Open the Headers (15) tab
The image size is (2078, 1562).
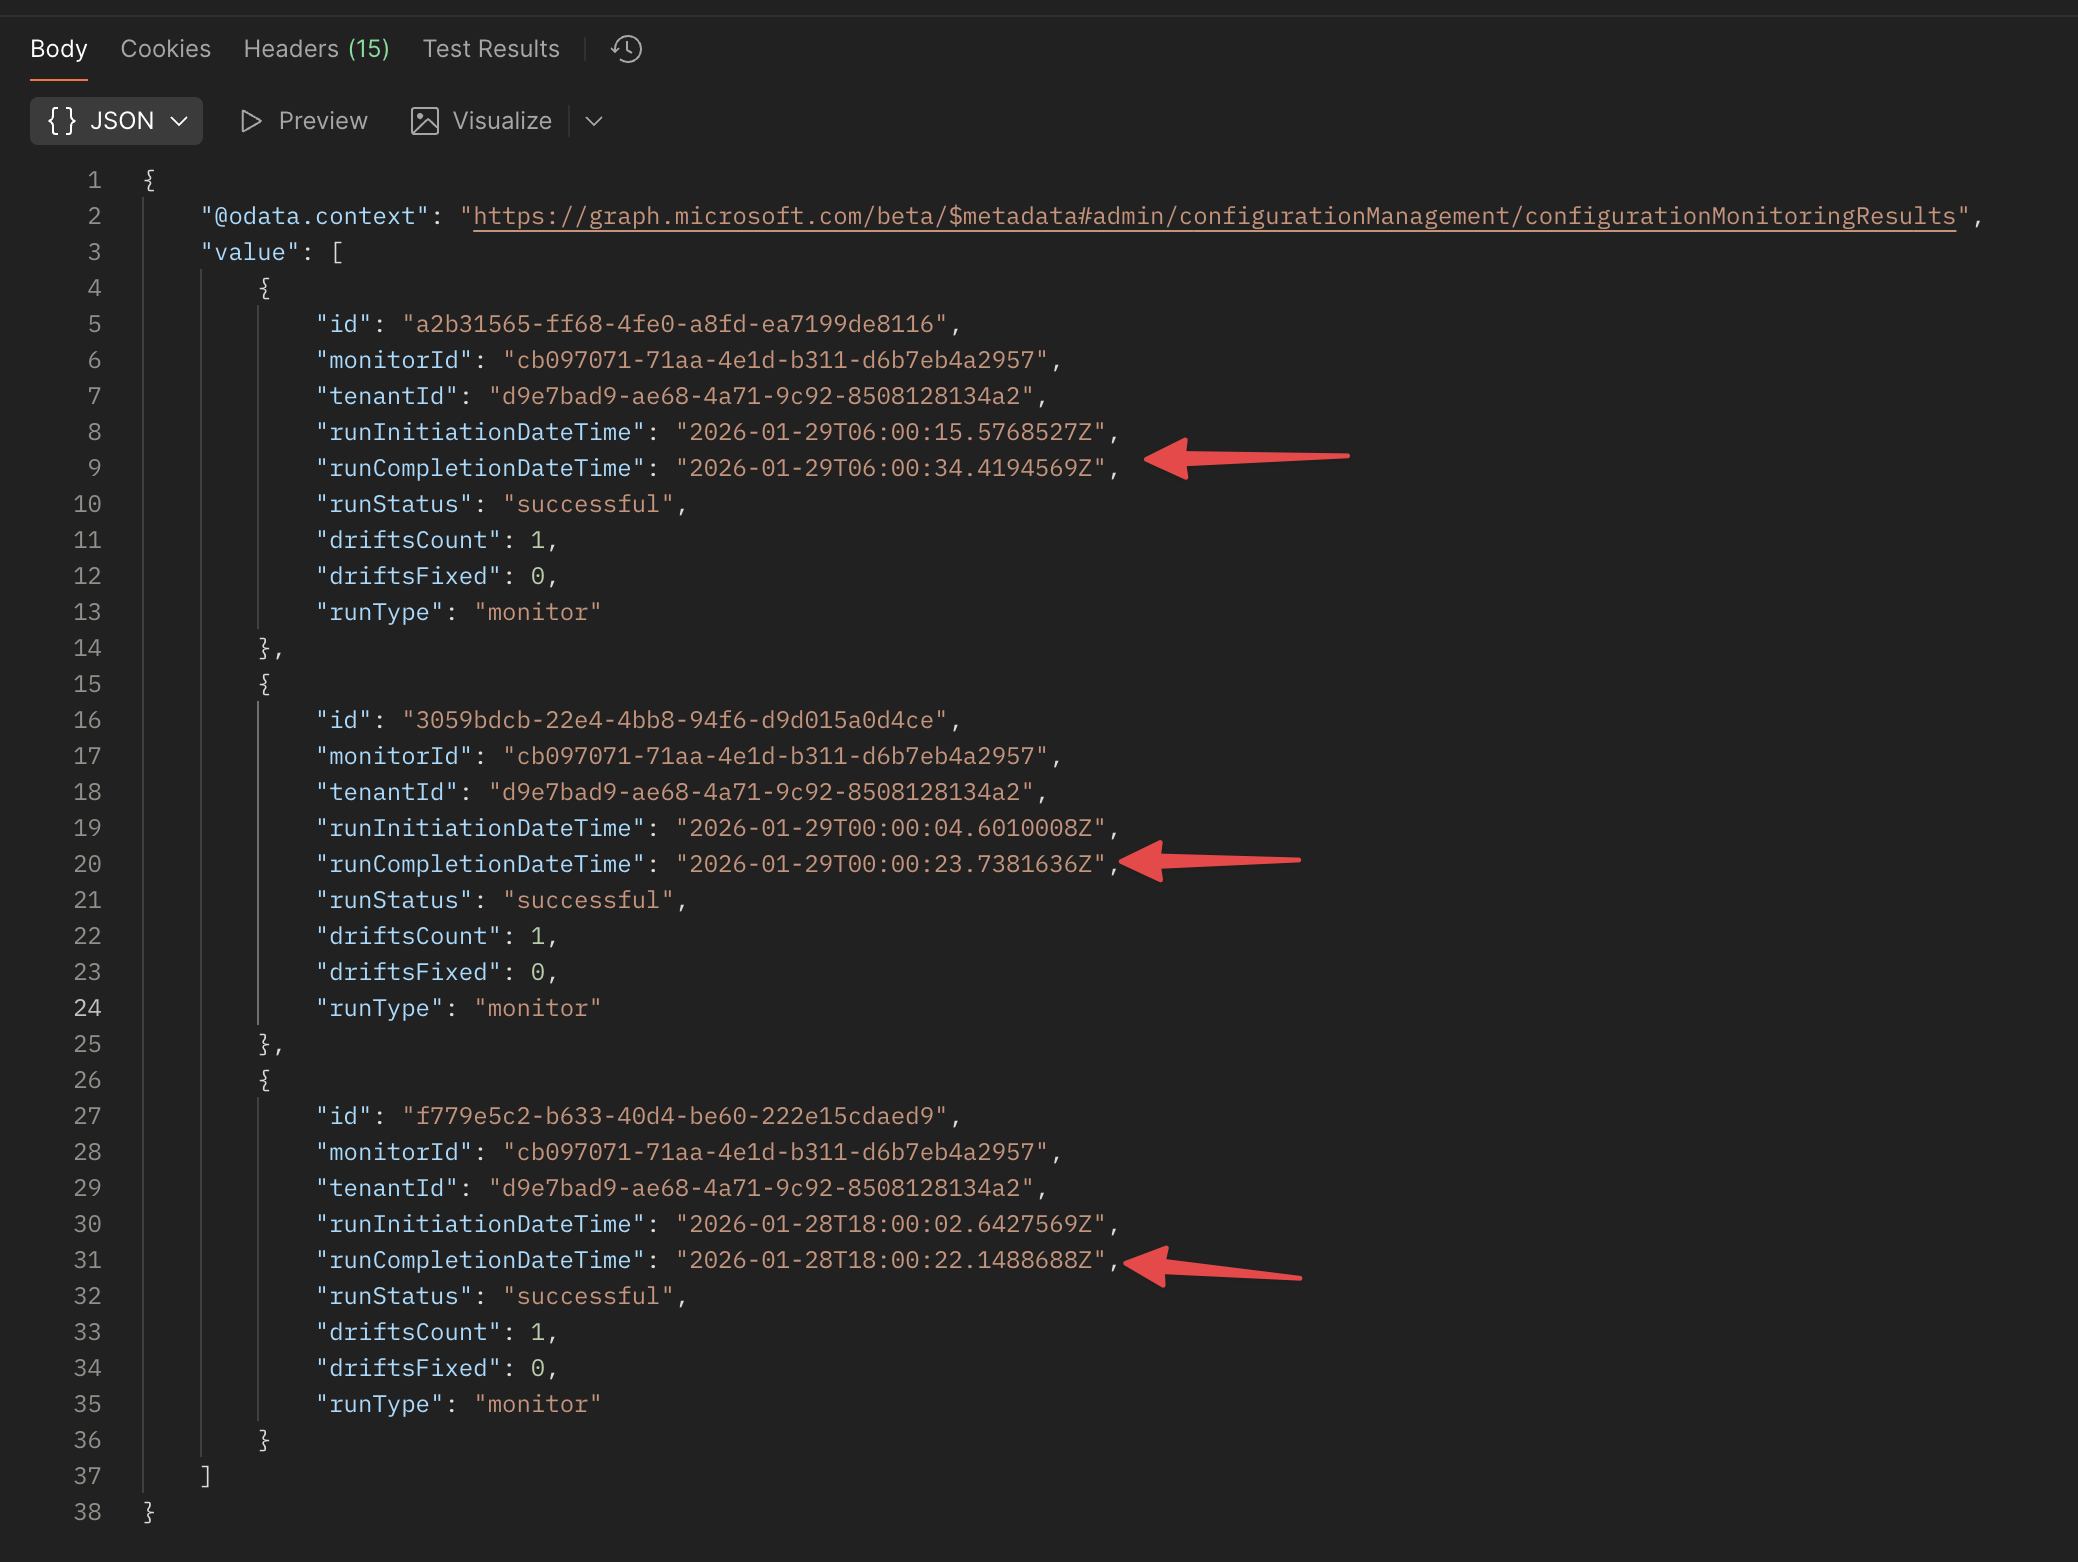coord(316,49)
